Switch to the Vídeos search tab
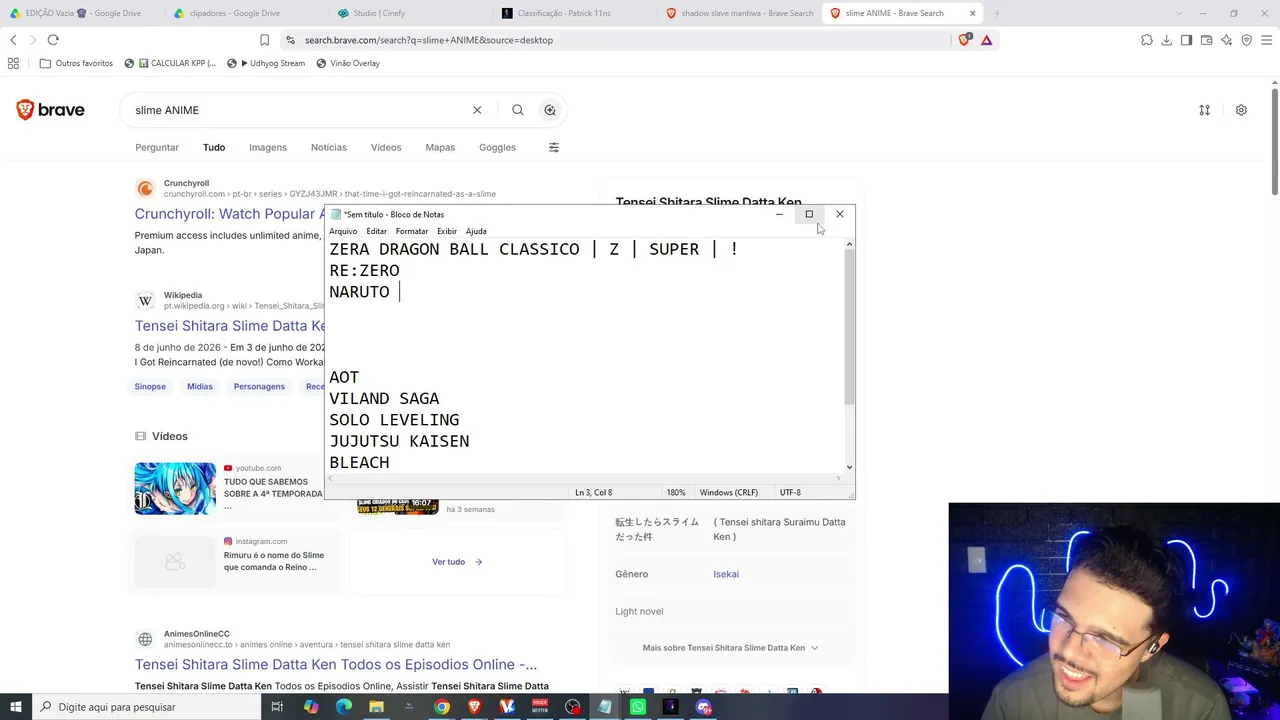The width and height of the screenshot is (1280, 720). click(x=386, y=147)
